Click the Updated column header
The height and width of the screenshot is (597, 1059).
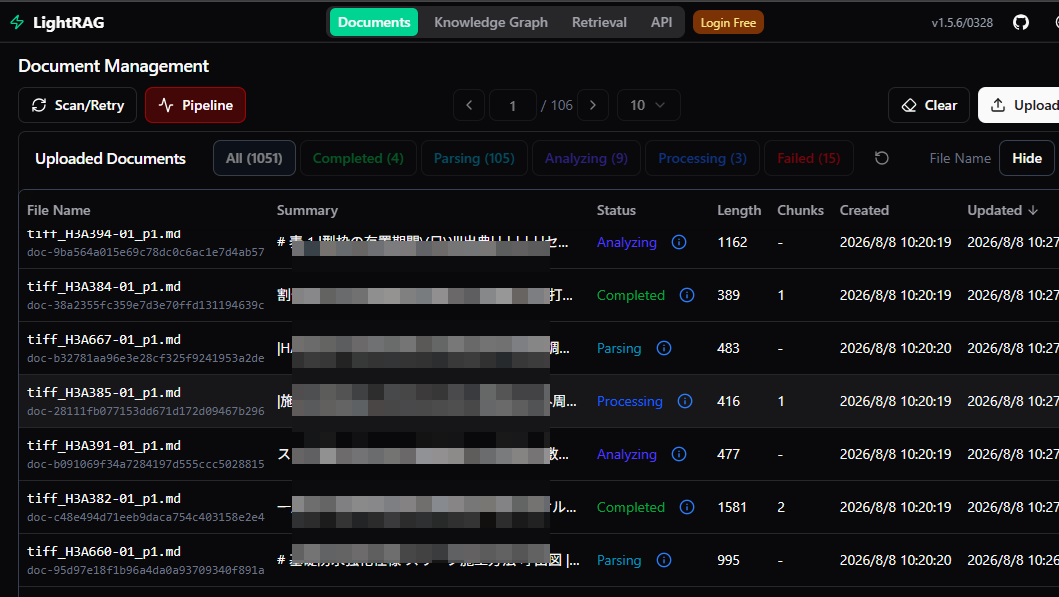[994, 210]
